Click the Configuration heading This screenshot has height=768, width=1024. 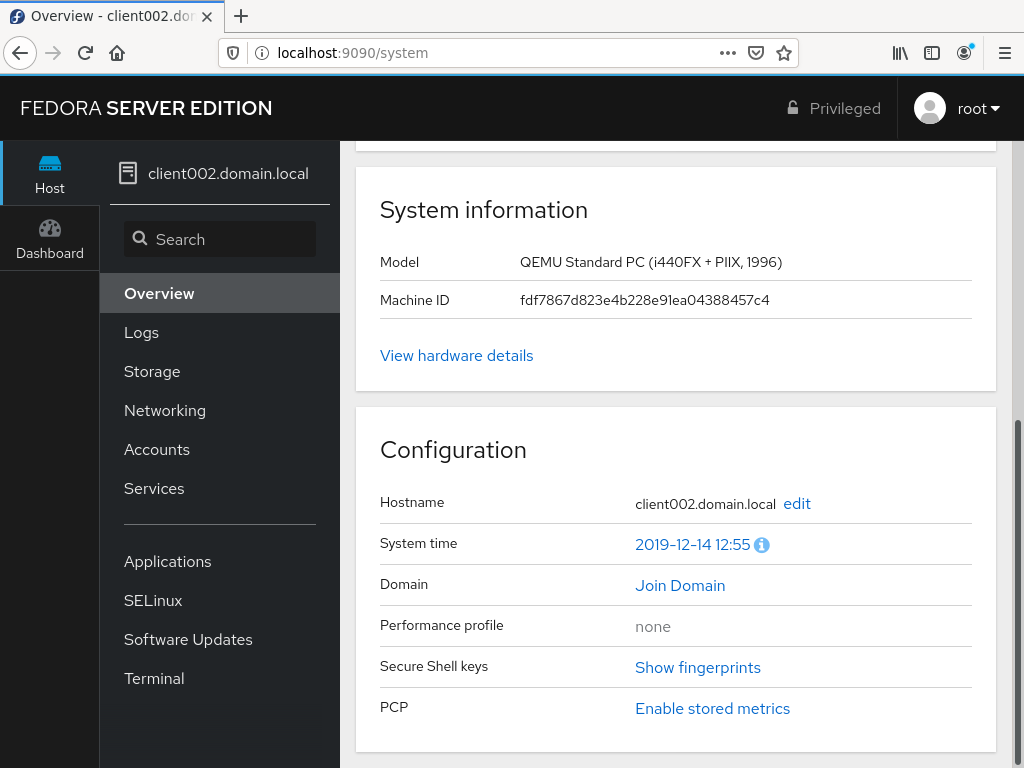(x=453, y=450)
